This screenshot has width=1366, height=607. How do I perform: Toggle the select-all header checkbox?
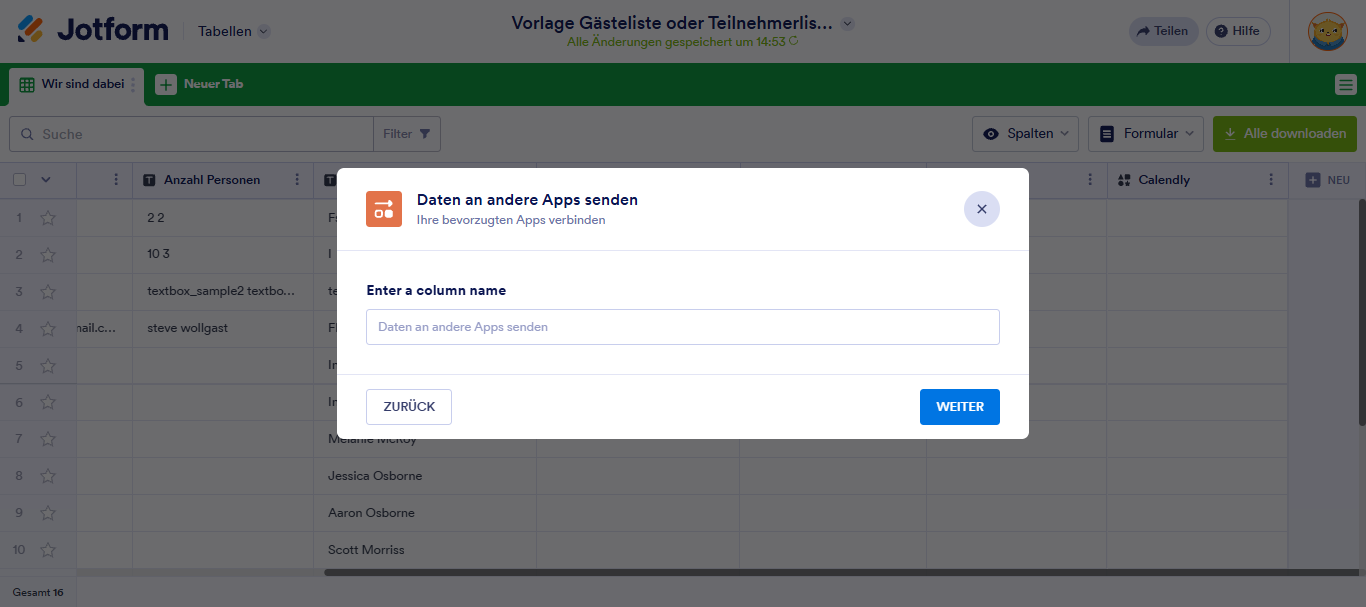(x=19, y=180)
